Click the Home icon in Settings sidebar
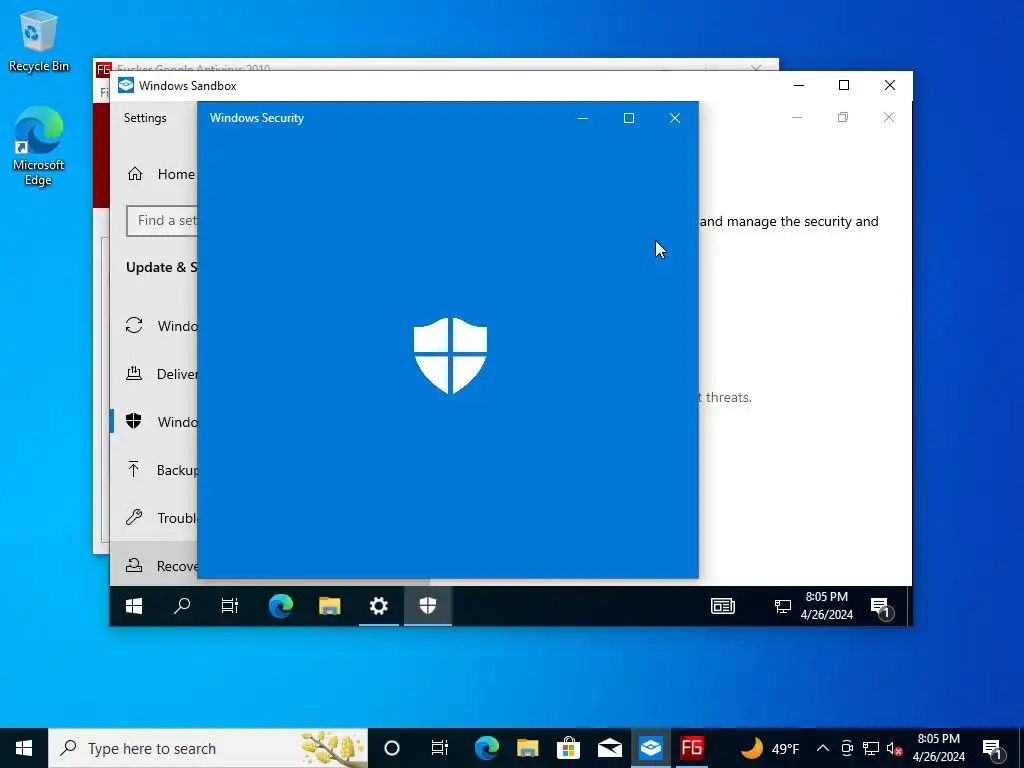The image size is (1024, 768). coord(135,174)
